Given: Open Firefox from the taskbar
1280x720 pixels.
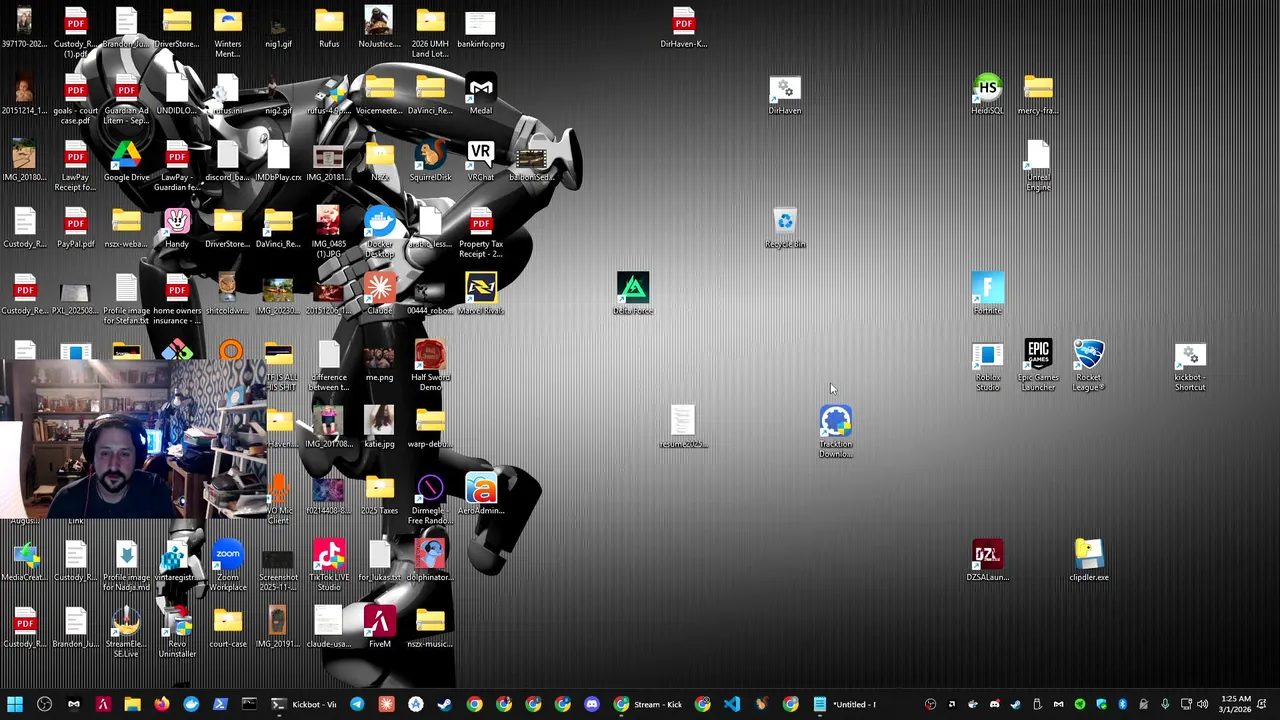Looking at the screenshot, I should point(161,704).
